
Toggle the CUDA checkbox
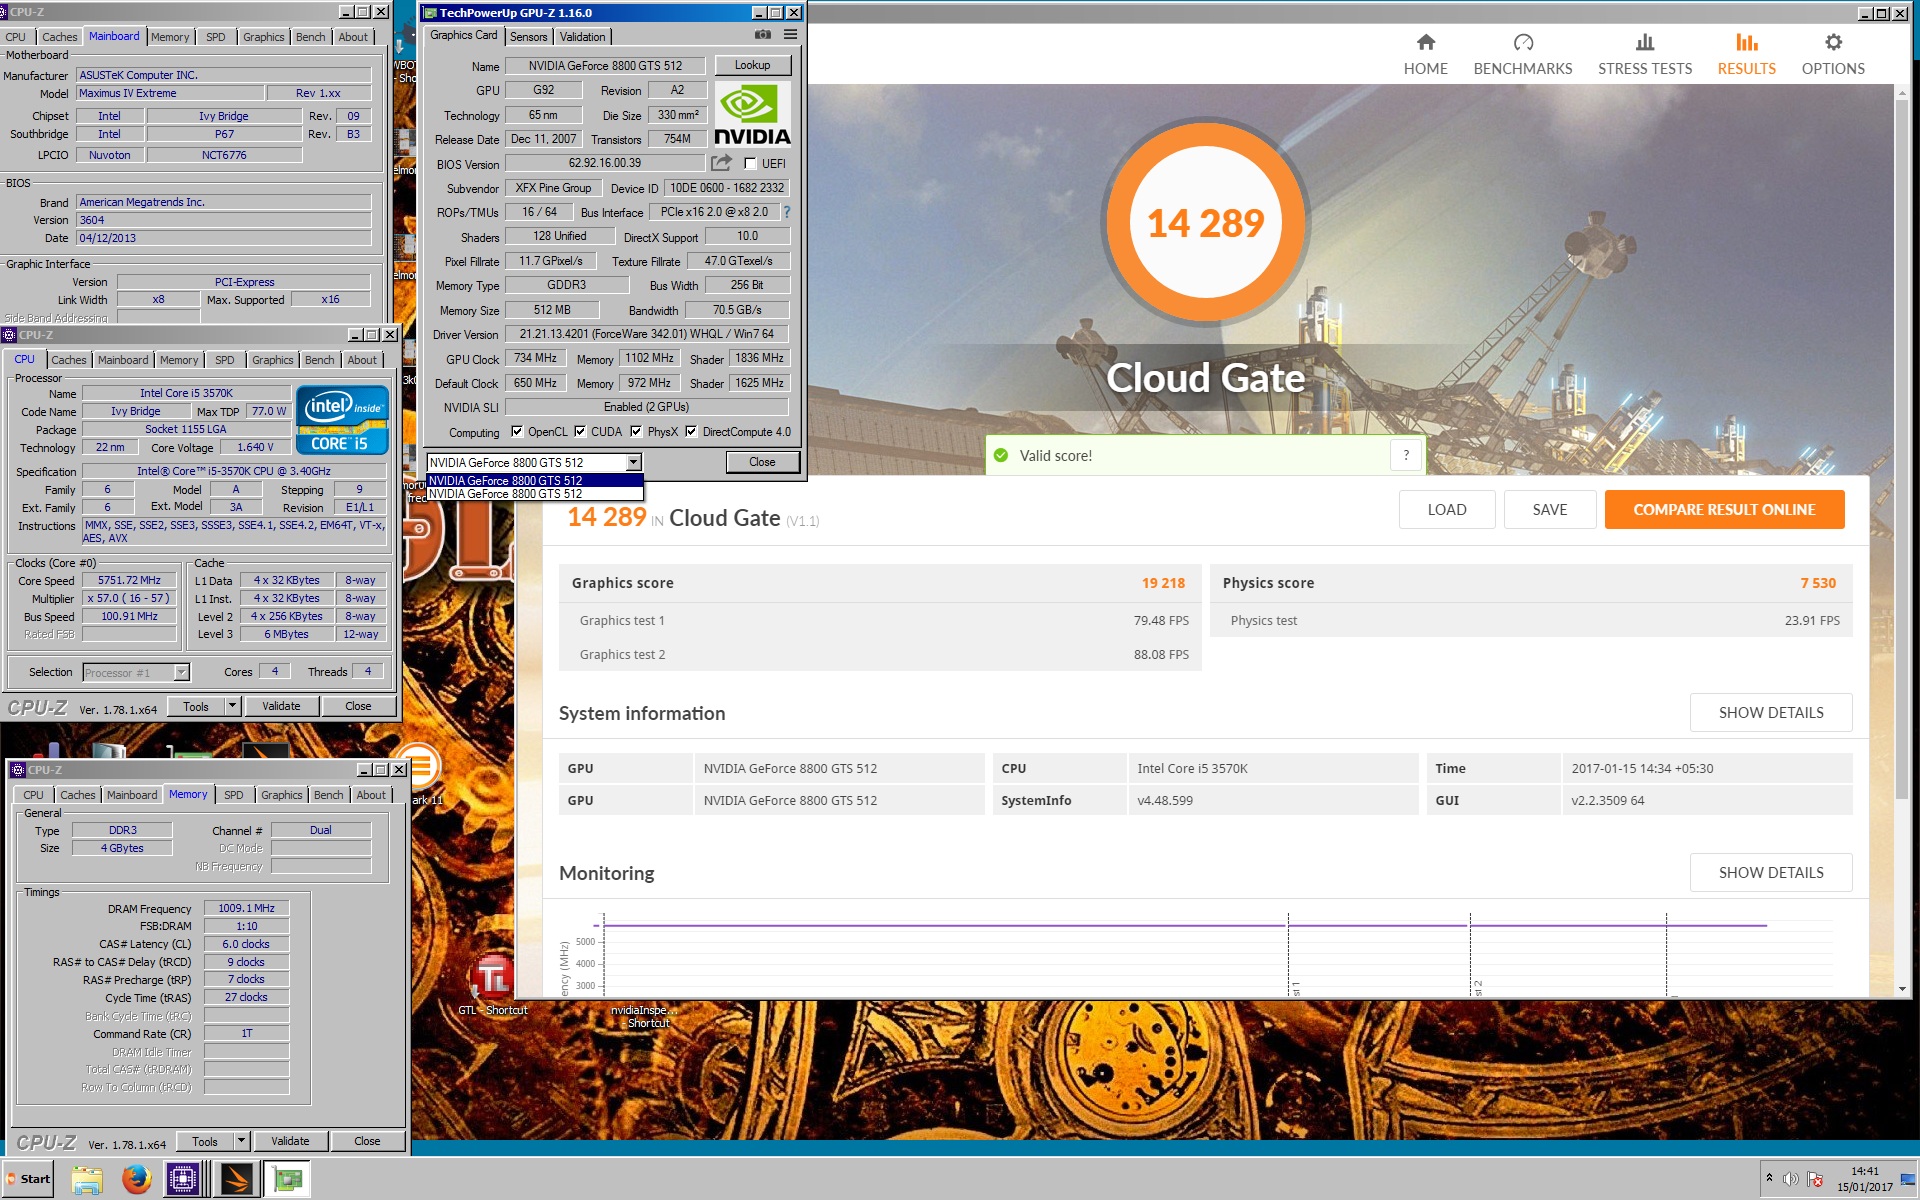tap(580, 431)
